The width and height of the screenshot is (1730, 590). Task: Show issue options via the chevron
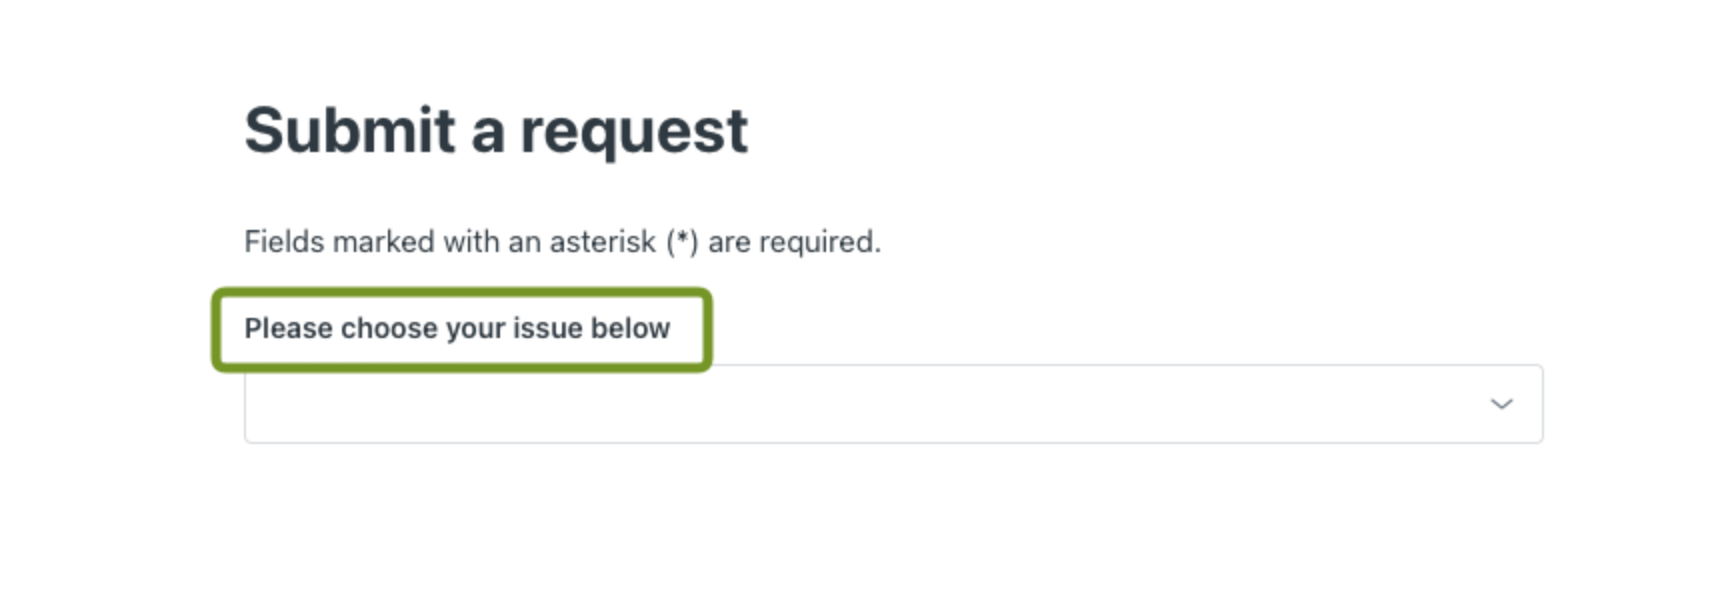tap(1501, 404)
